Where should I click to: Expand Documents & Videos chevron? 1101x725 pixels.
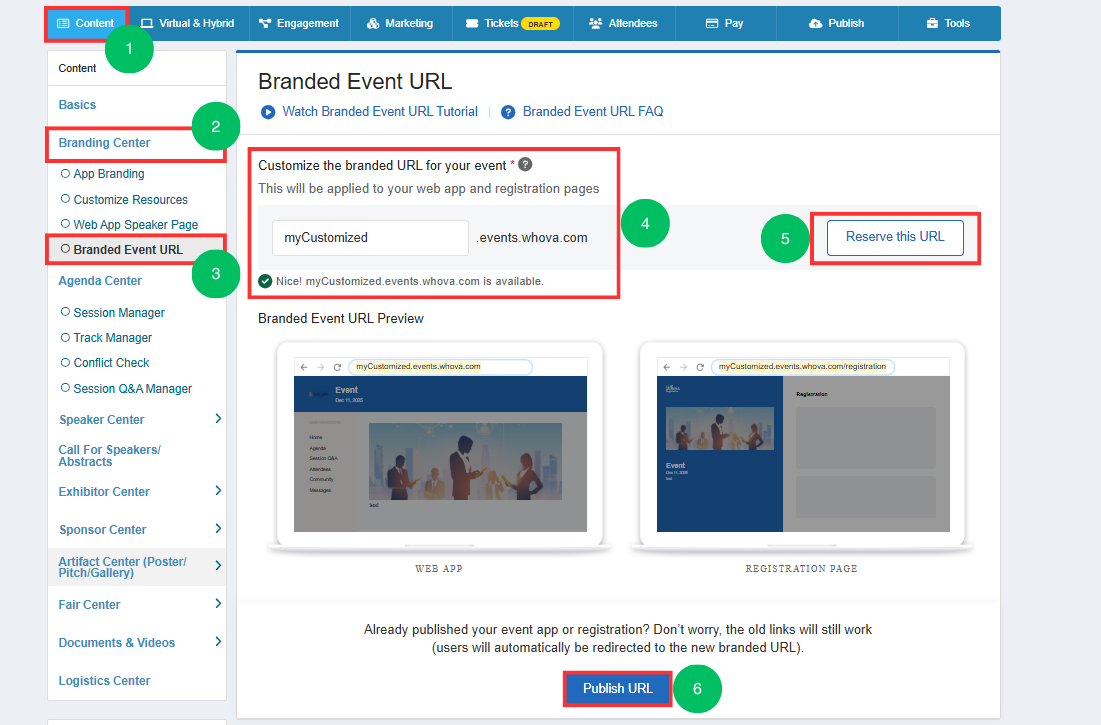tap(218, 641)
